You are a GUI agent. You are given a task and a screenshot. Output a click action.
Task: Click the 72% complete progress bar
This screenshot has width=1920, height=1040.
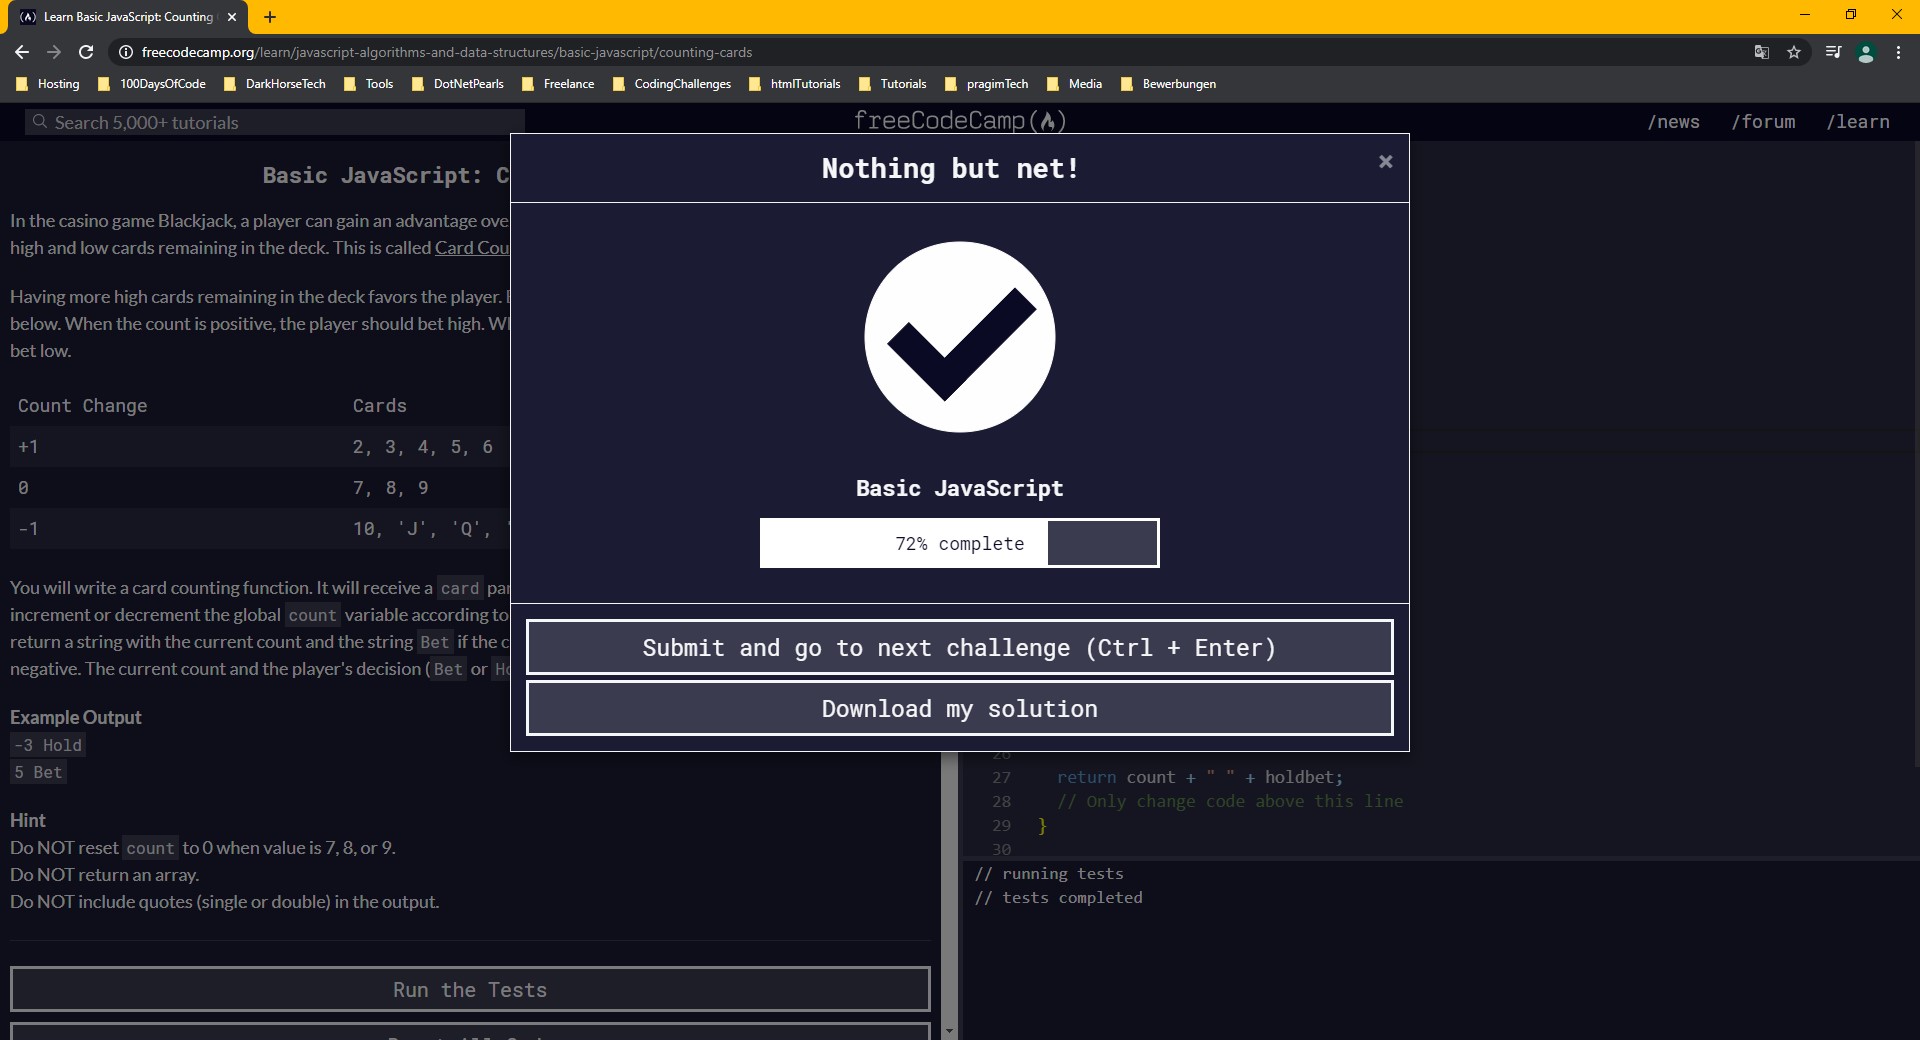(x=959, y=543)
